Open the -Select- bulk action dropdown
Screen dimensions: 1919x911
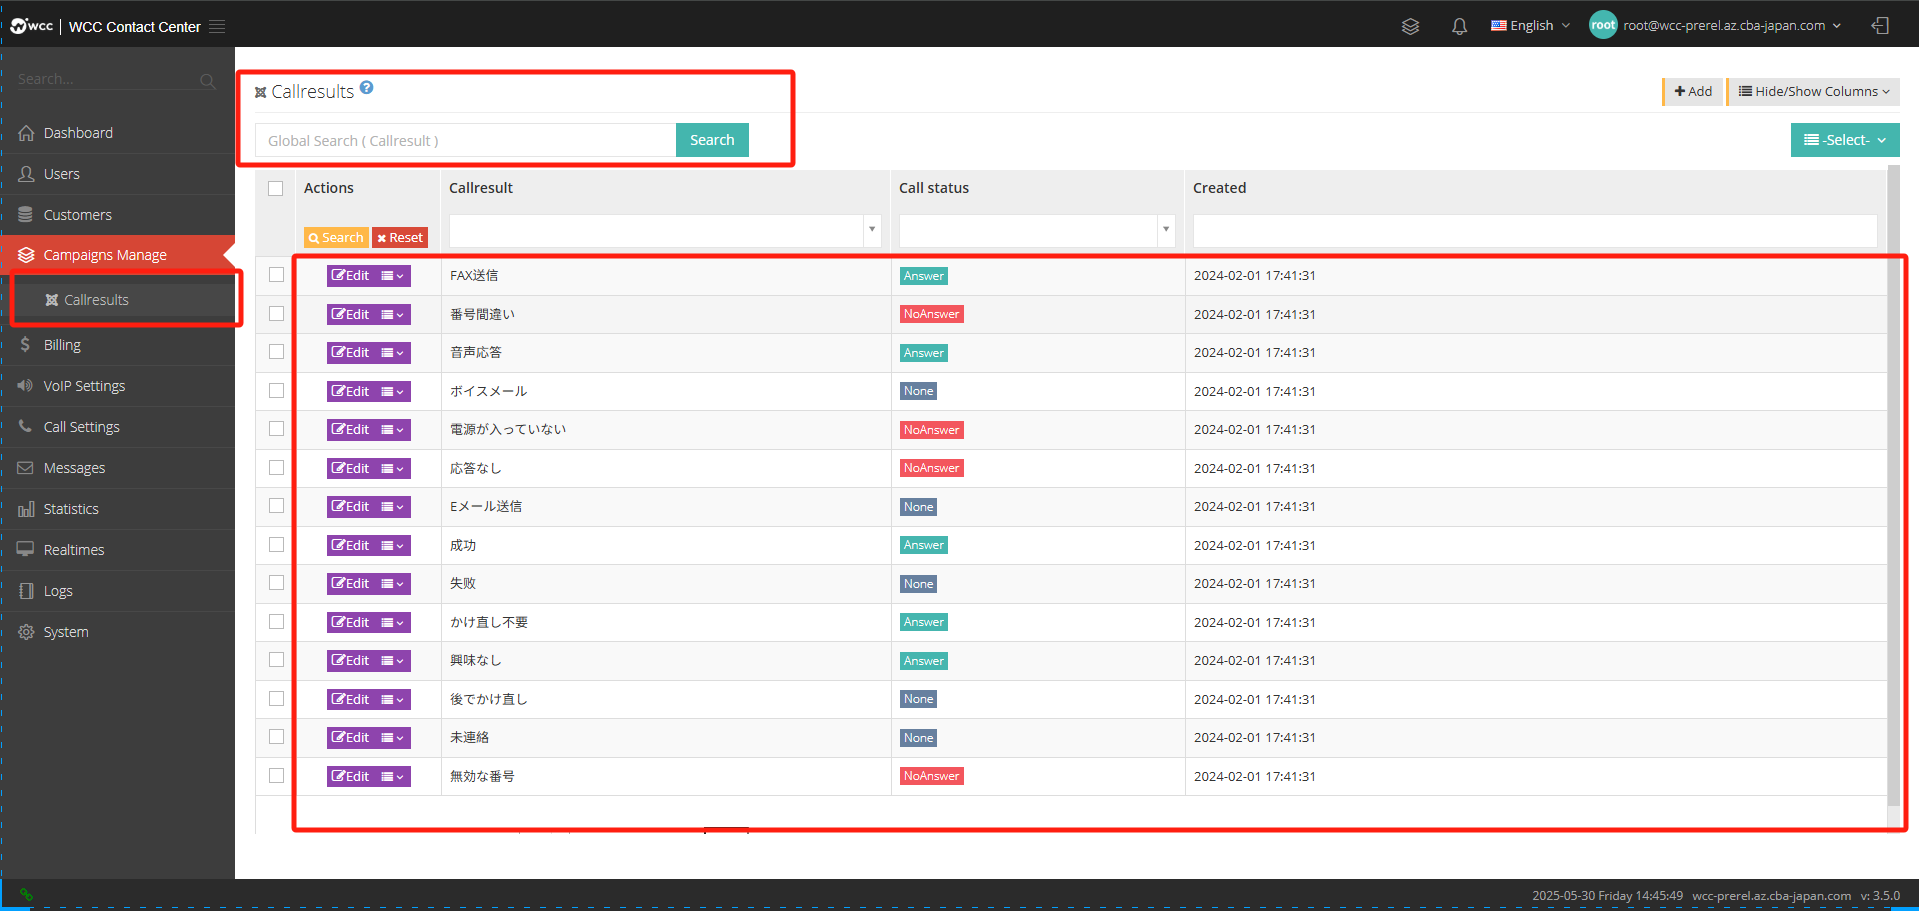(1845, 140)
